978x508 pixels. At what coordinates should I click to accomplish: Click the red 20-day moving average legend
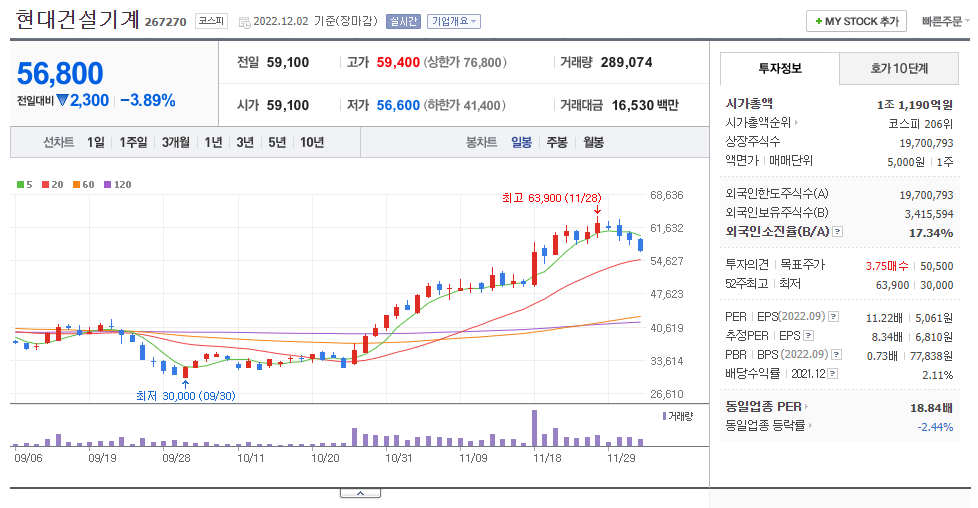(52, 185)
